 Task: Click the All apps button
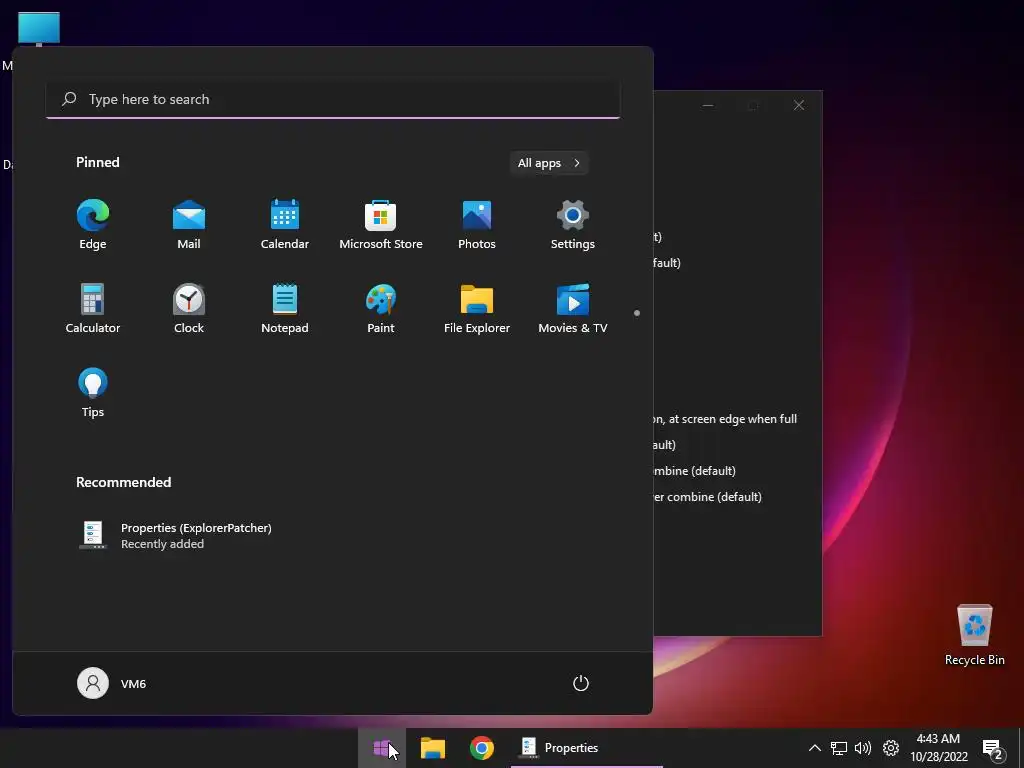(x=549, y=163)
